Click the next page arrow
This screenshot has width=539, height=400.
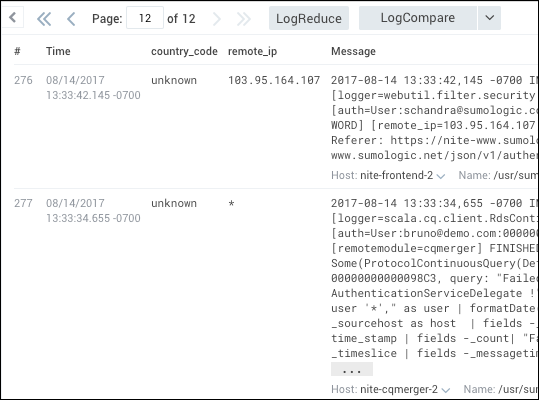(217, 19)
